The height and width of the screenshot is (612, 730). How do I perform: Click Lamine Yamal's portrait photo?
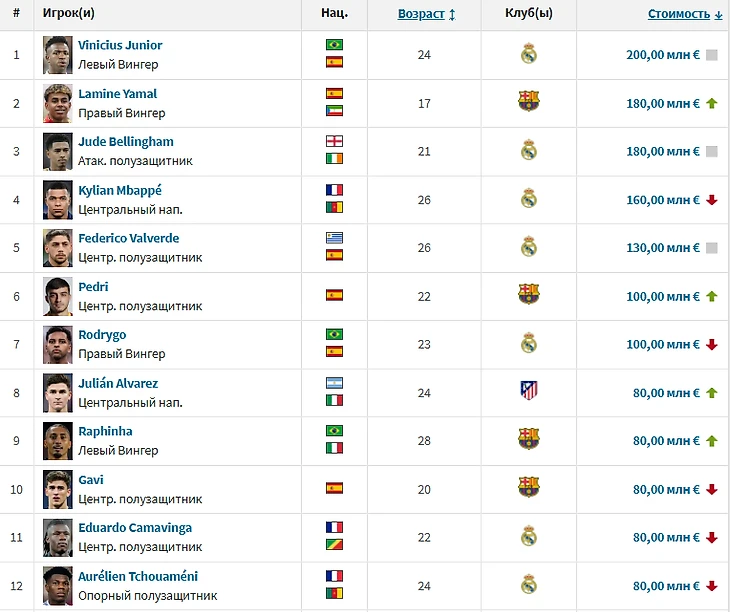click(x=59, y=102)
